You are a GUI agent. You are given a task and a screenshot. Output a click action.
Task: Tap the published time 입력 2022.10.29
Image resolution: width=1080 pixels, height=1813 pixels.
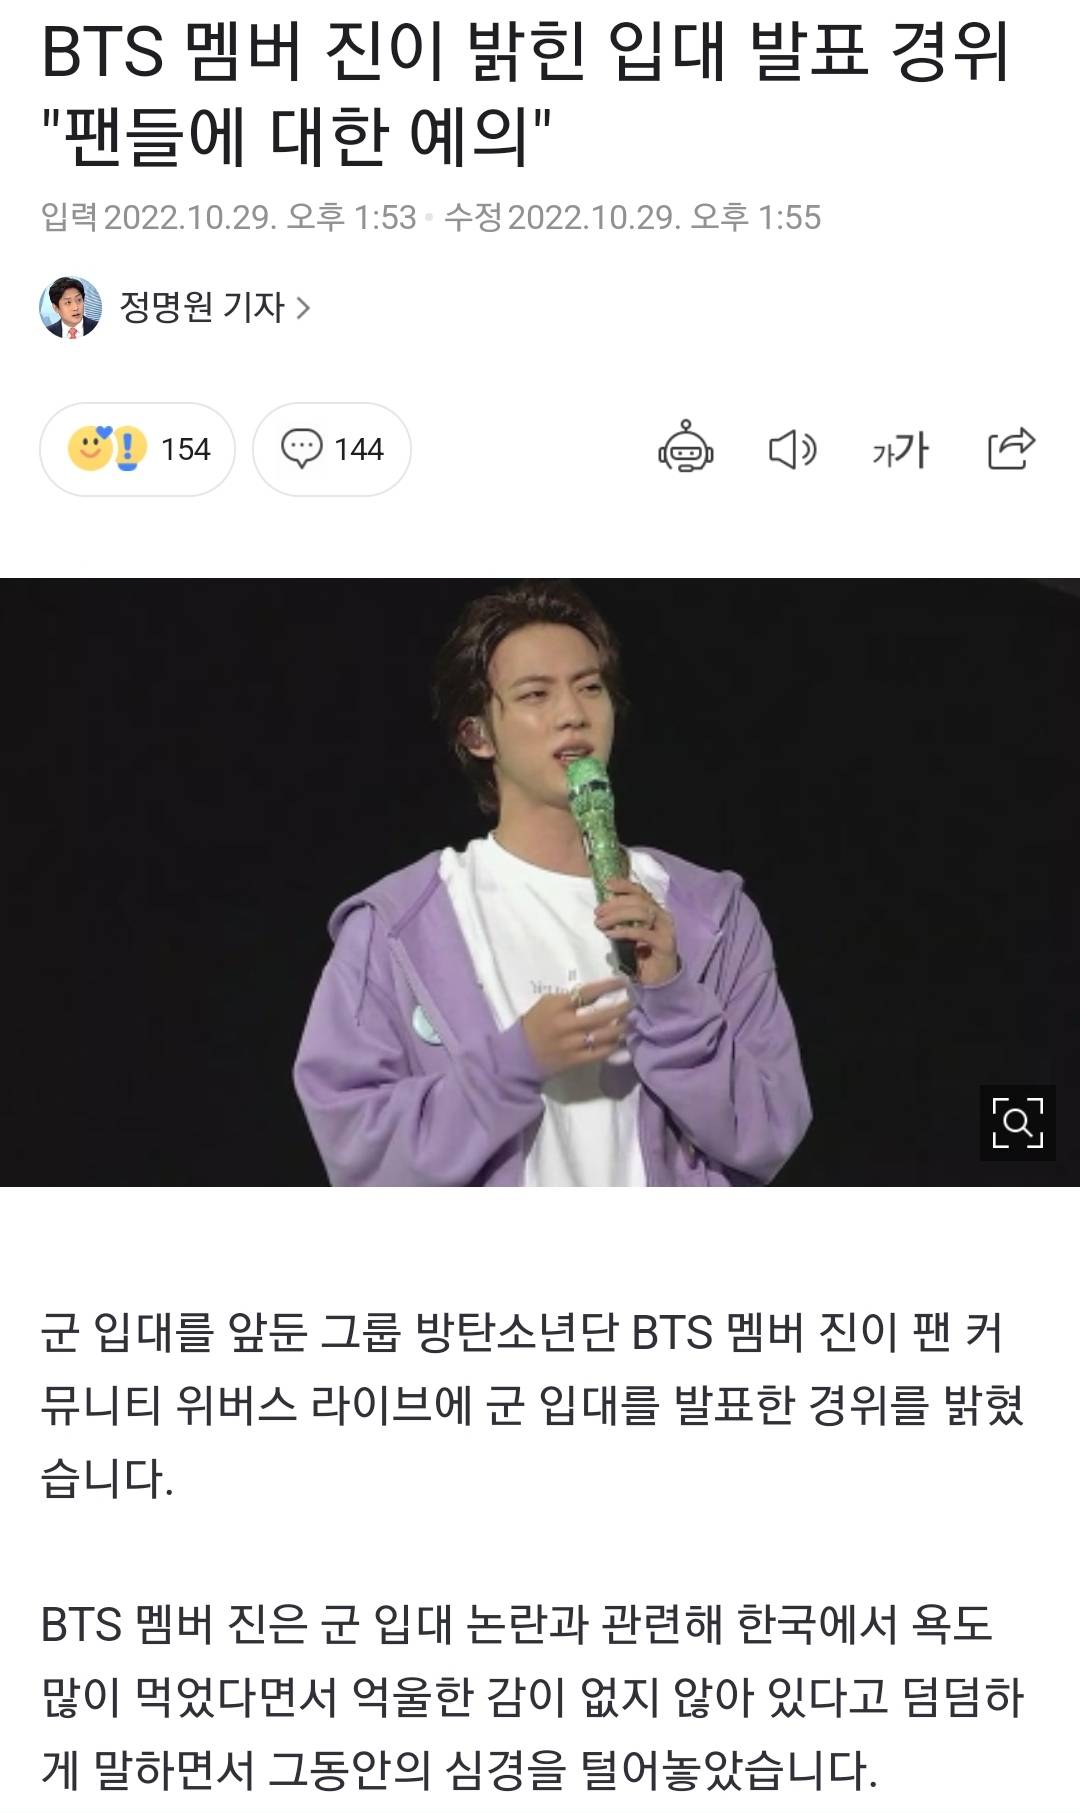tap(228, 217)
